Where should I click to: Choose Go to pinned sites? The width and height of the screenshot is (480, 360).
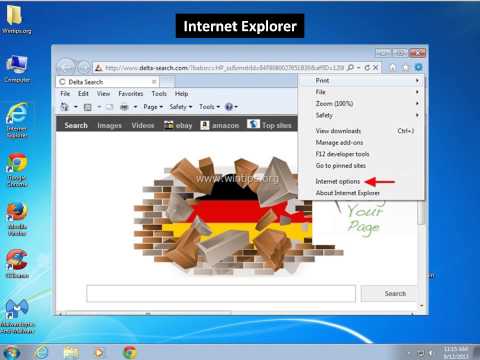coord(361,166)
